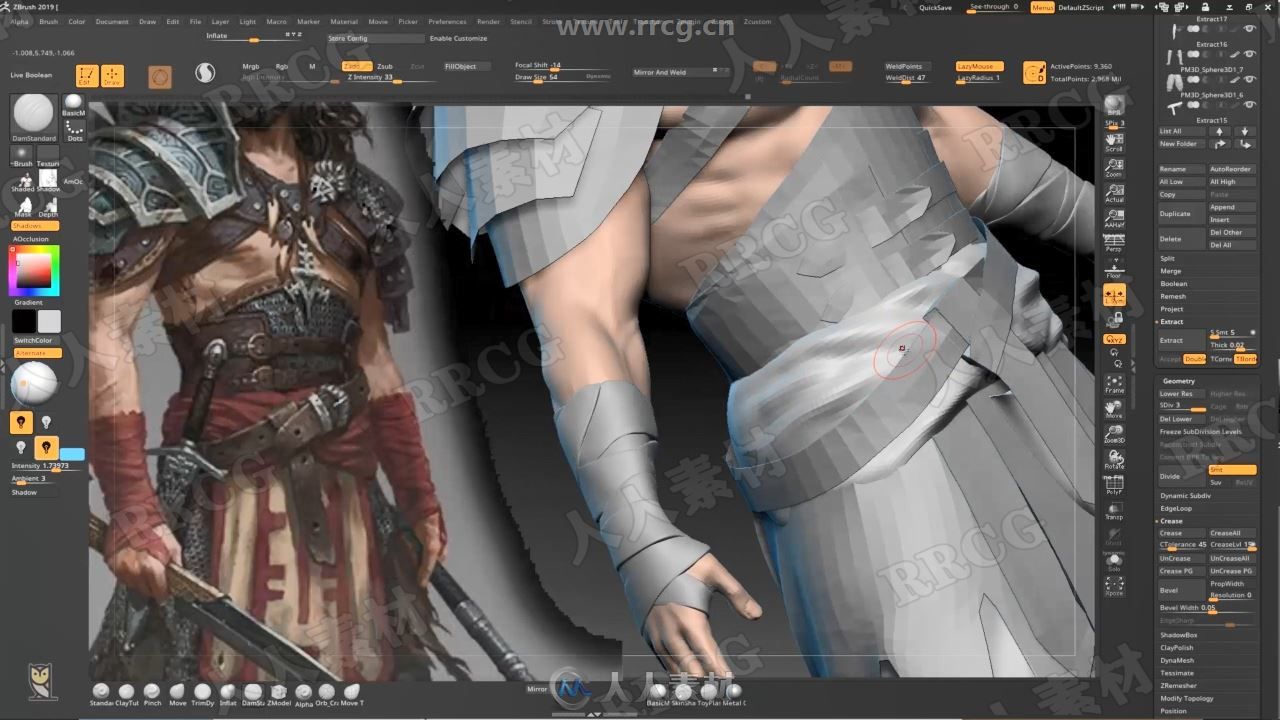1280x720 pixels.
Task: Open the BasicMaterial sphere selector
Action: click(x=74, y=105)
